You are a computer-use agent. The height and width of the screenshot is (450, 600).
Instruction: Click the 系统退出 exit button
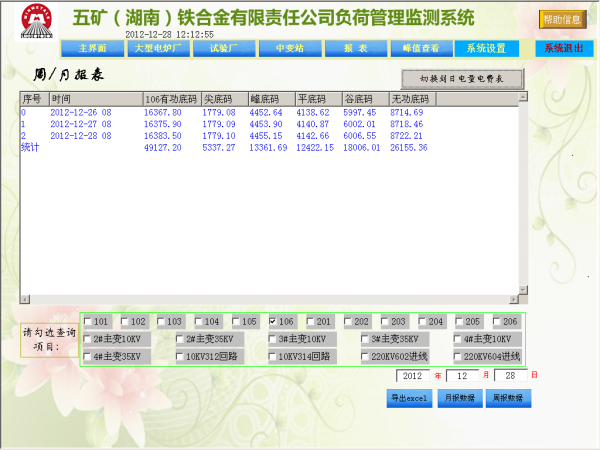tap(561, 48)
